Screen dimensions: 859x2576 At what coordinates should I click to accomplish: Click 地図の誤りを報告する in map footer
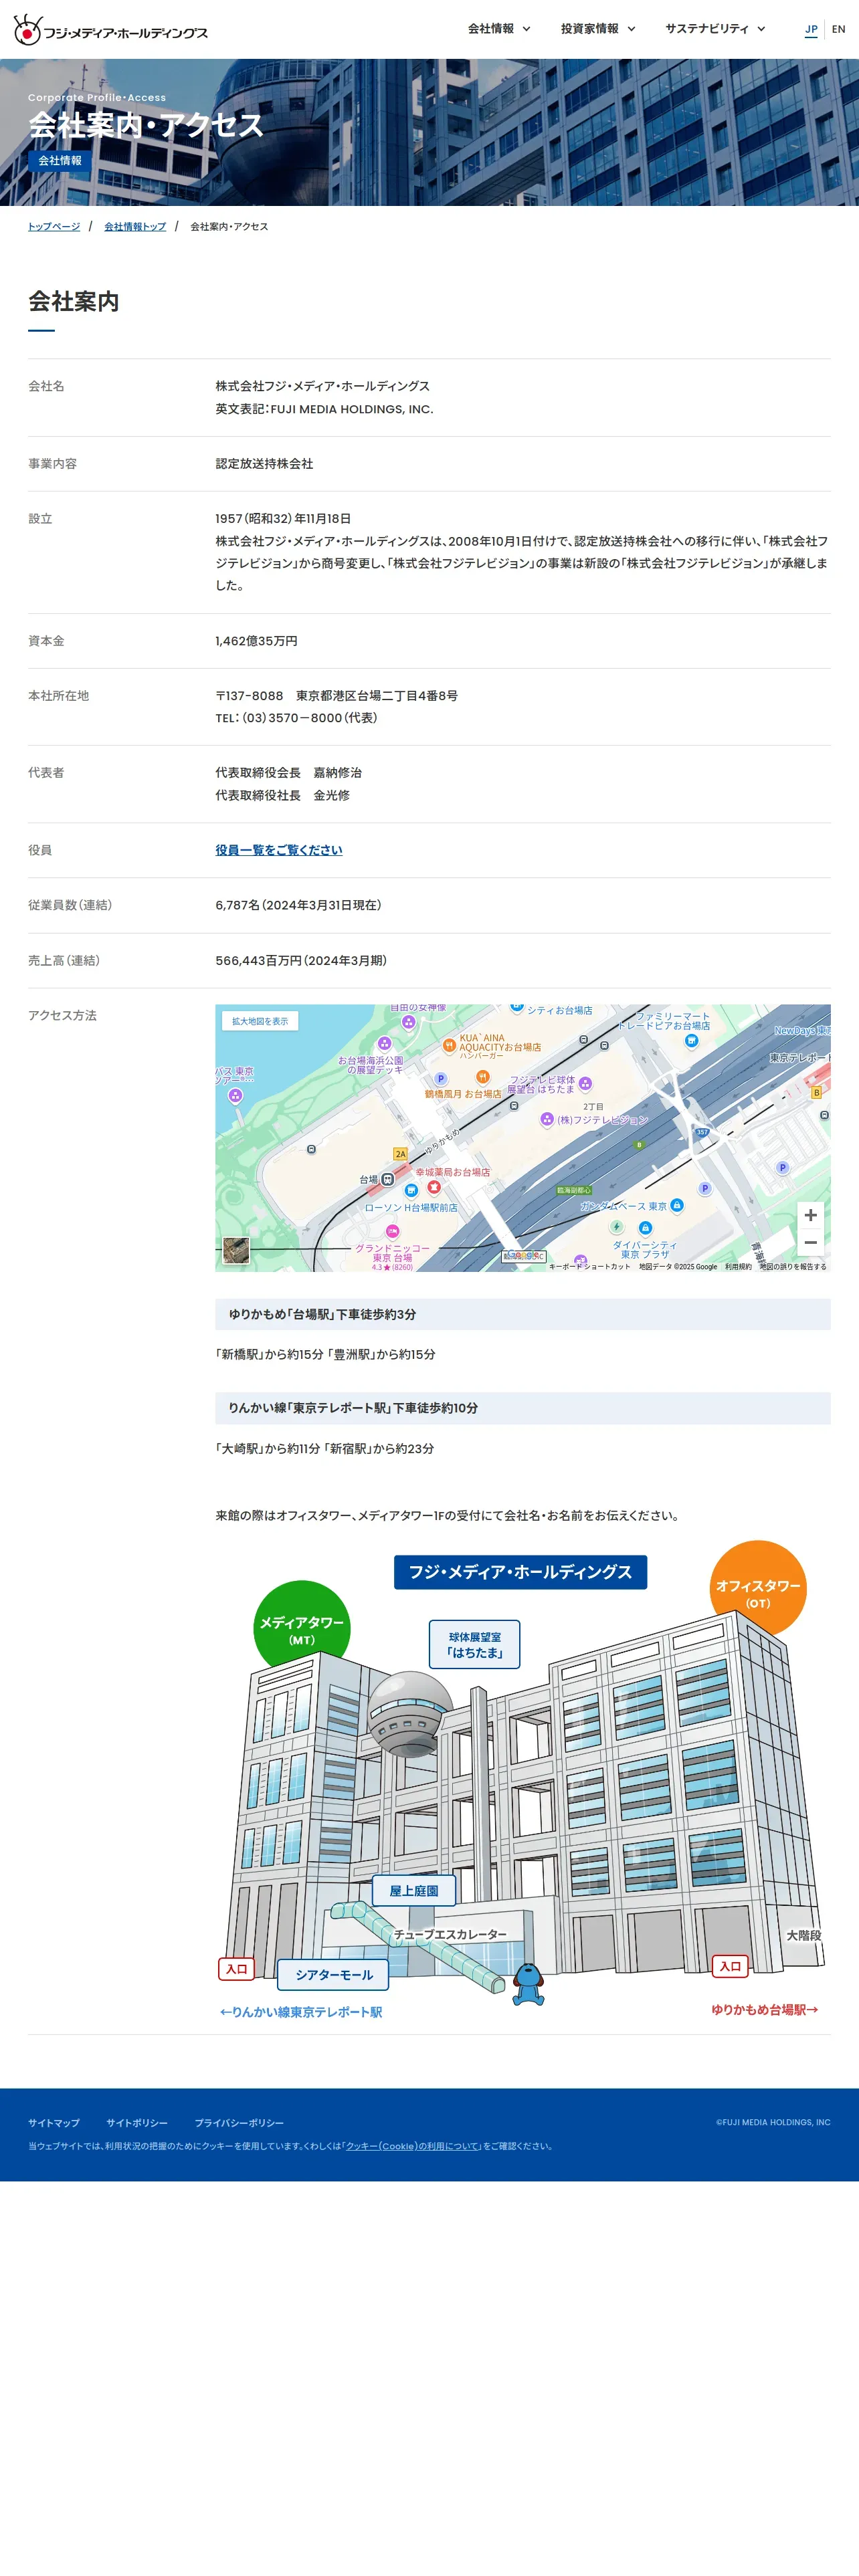(x=793, y=1267)
